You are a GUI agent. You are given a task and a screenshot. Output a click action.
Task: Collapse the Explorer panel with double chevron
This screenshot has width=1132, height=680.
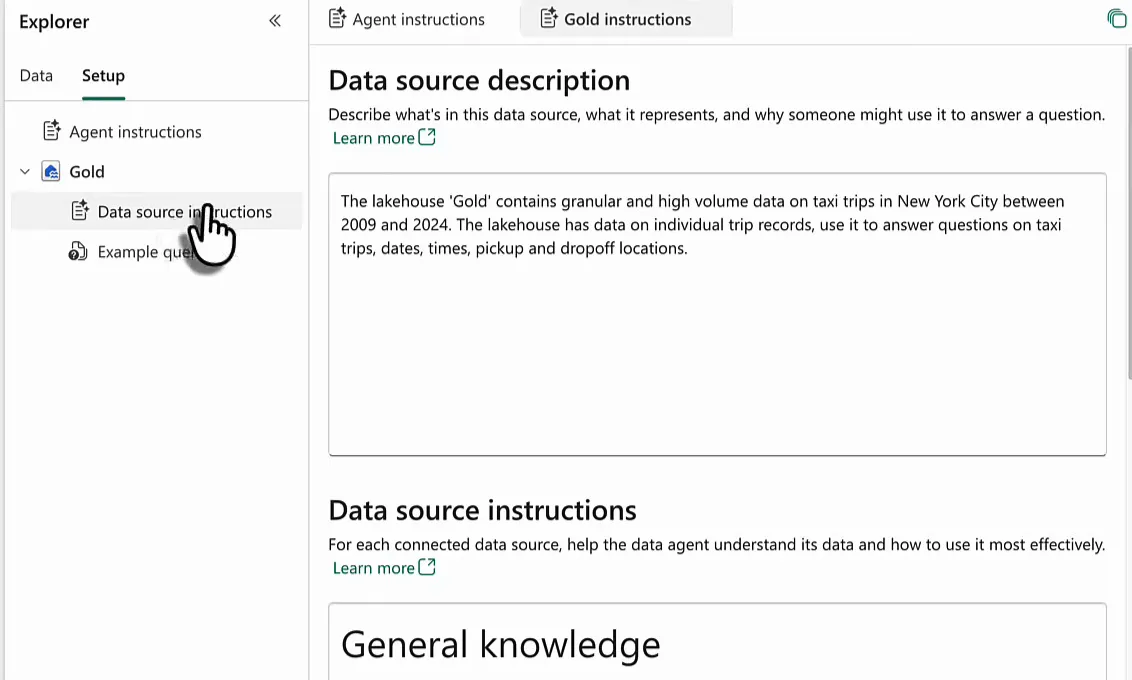[x=275, y=21]
